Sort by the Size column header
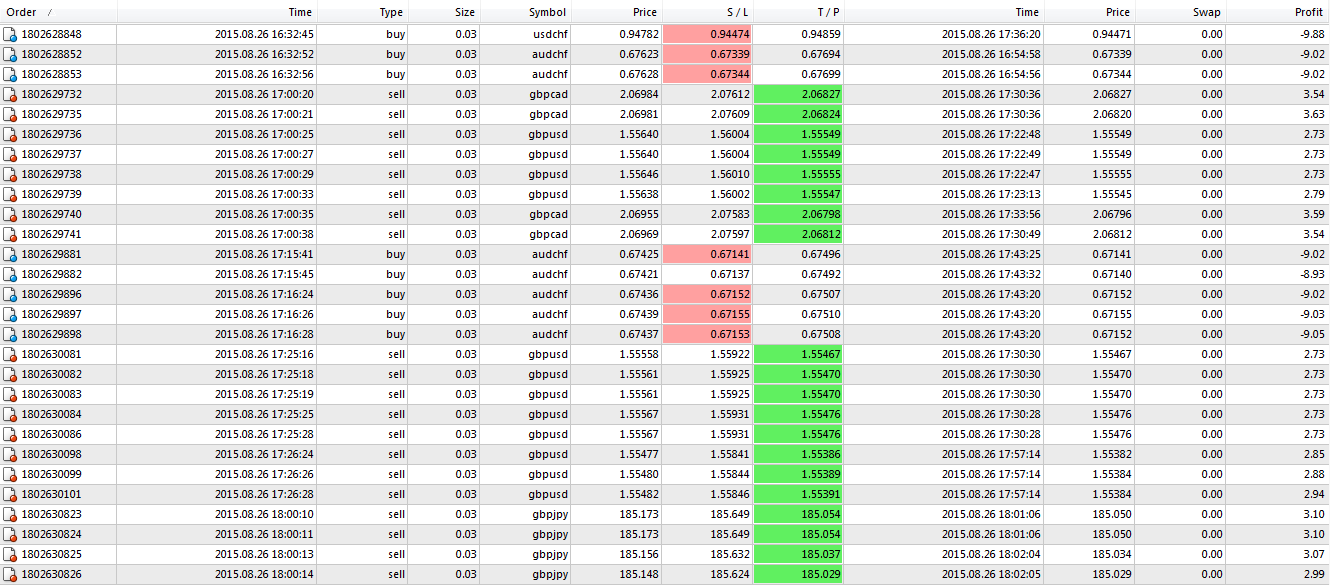The image size is (1330, 585). (x=444, y=12)
